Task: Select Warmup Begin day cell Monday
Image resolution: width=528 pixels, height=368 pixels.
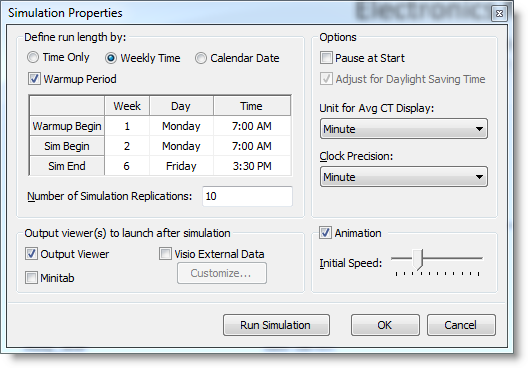Action: pos(181,126)
